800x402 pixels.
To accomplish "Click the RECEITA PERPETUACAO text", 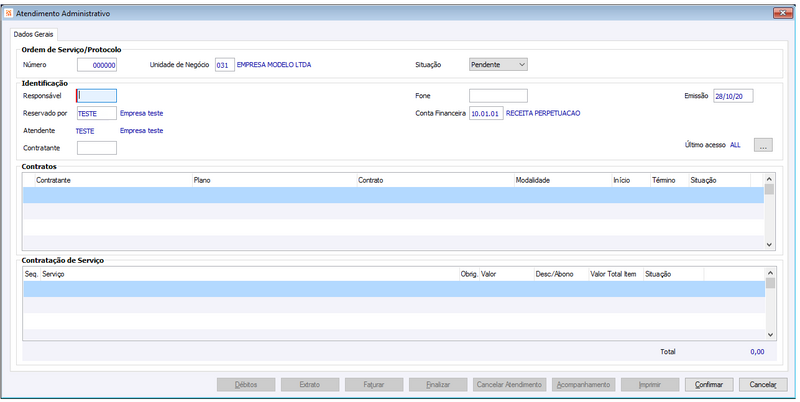I will tap(543, 113).
